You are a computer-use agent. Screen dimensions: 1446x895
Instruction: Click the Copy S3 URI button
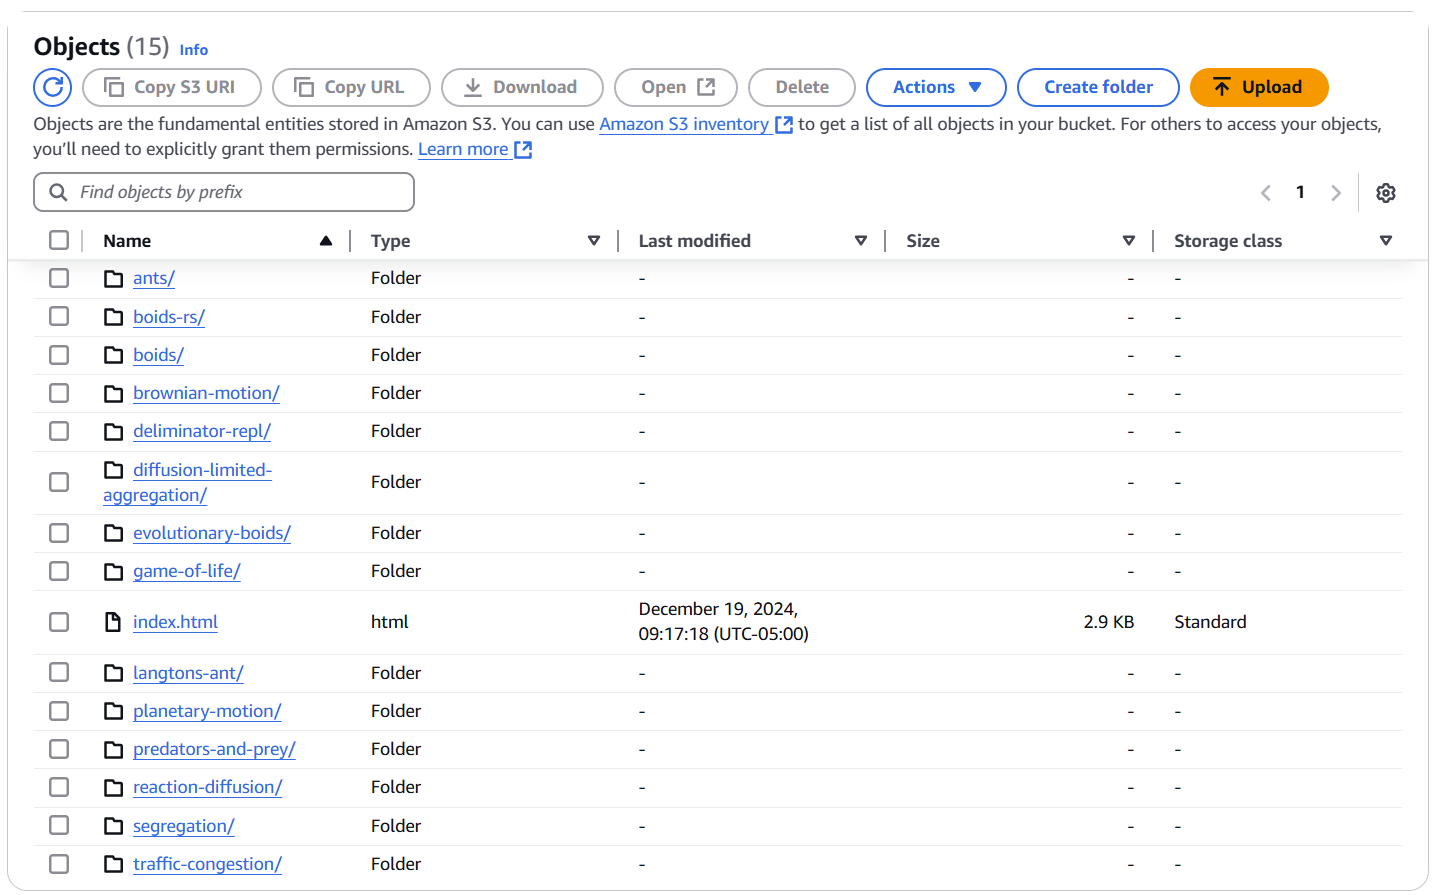pos(172,87)
